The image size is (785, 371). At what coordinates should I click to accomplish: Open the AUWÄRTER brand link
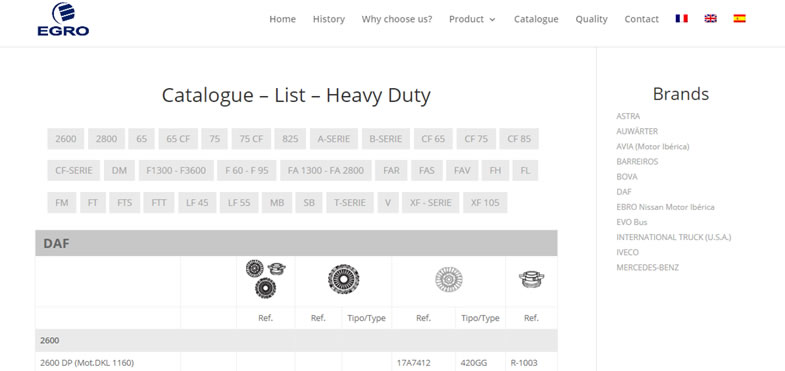pyautogui.click(x=637, y=131)
